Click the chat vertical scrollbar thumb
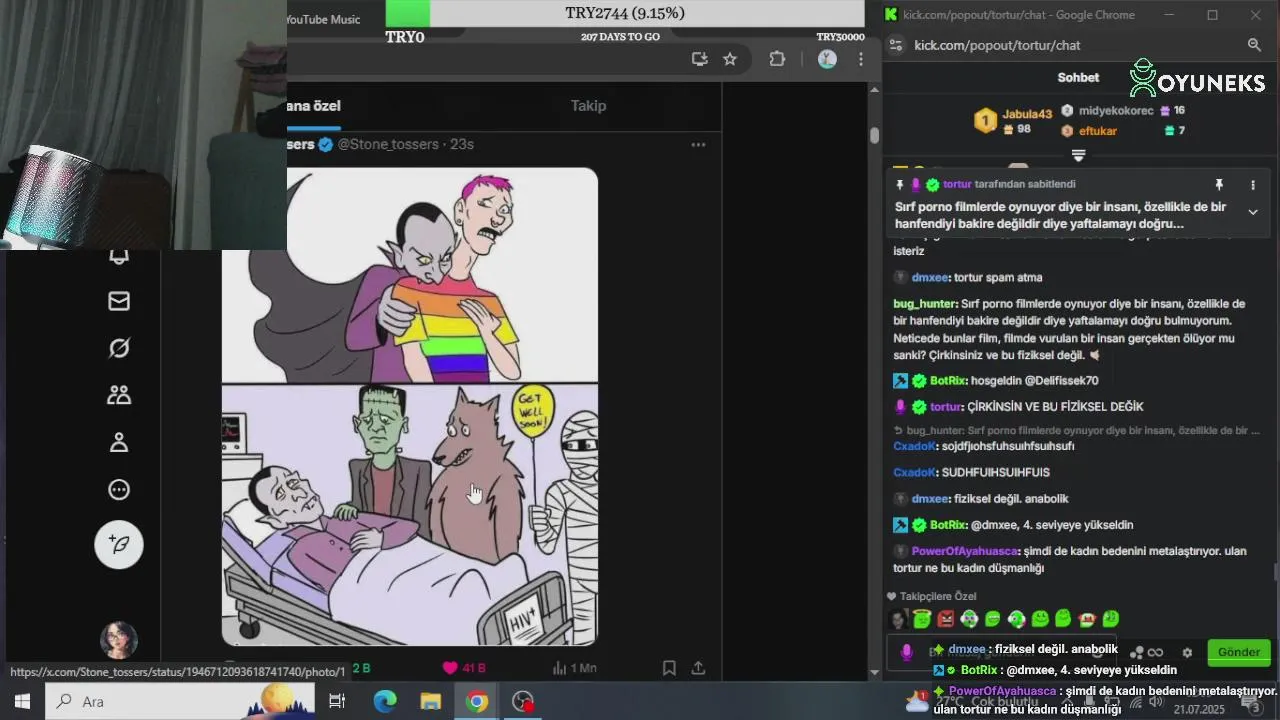 1275,572
